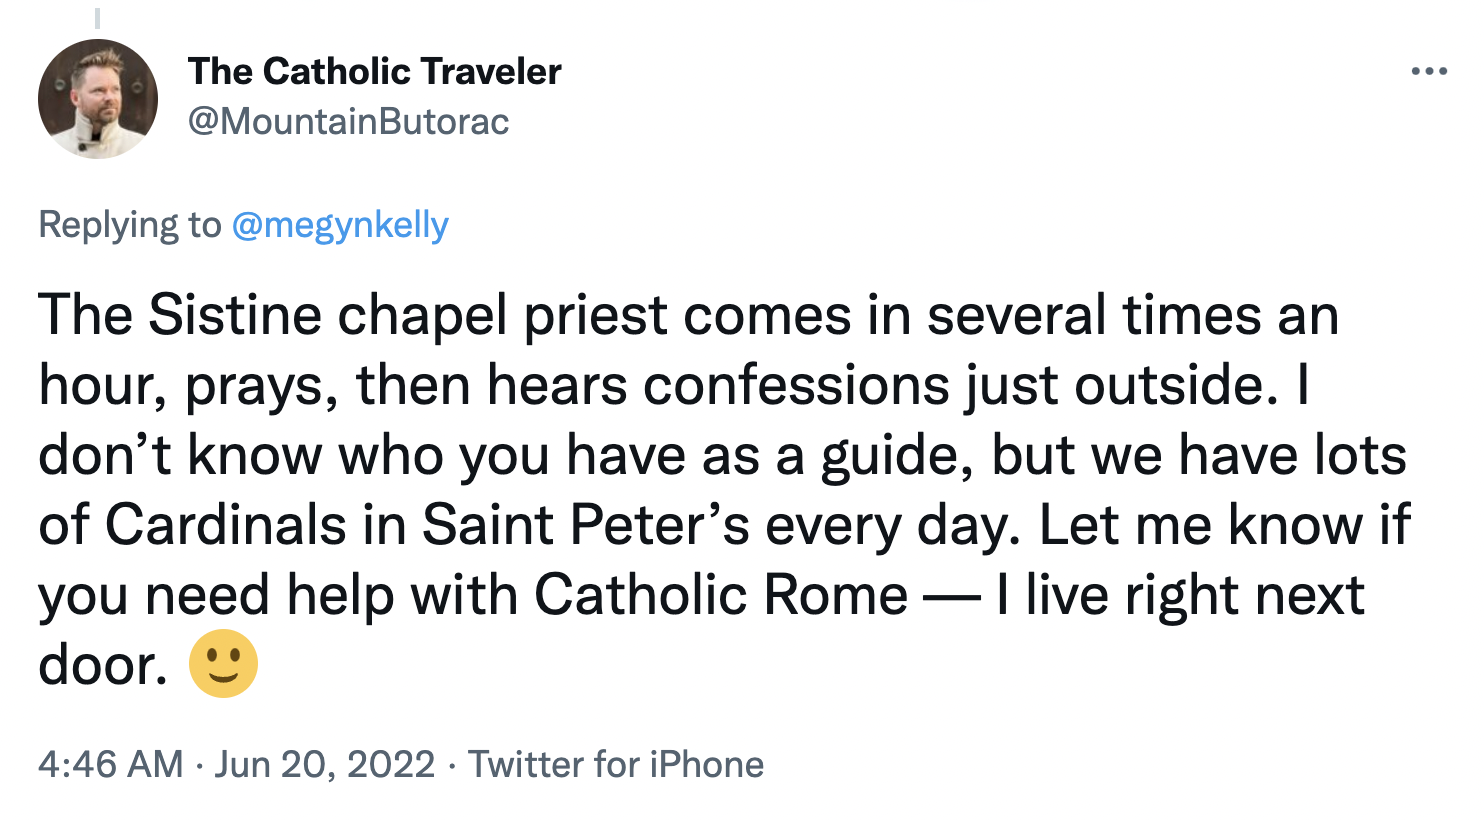Click the @MountainButorac handle
1484x820 pixels.
point(348,121)
